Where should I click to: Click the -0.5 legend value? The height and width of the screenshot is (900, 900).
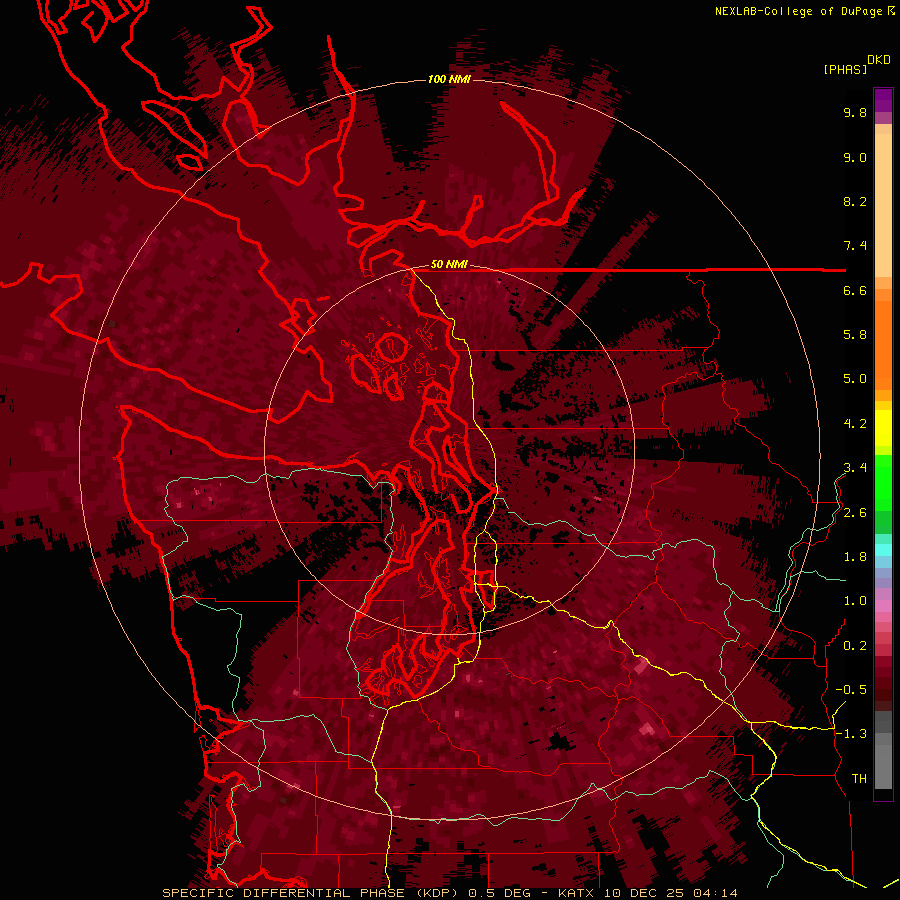coord(851,690)
